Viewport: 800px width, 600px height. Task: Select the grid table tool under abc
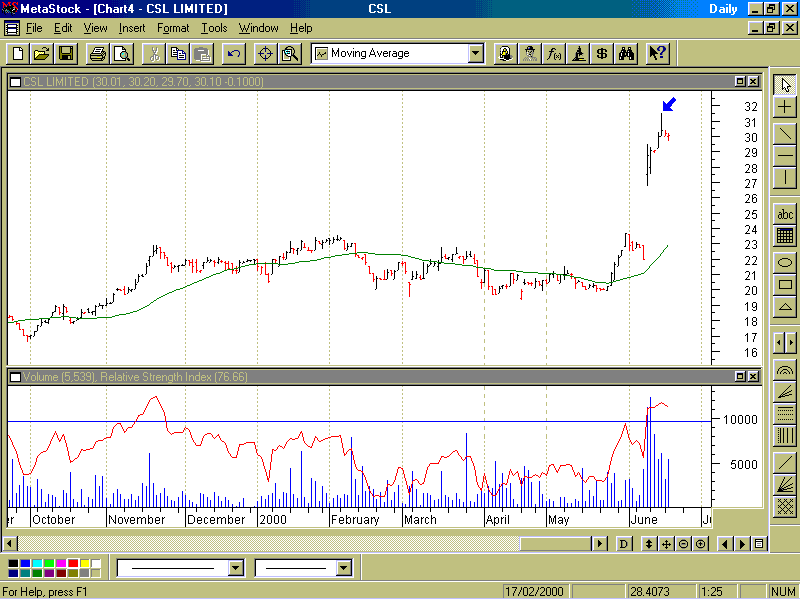(785, 236)
